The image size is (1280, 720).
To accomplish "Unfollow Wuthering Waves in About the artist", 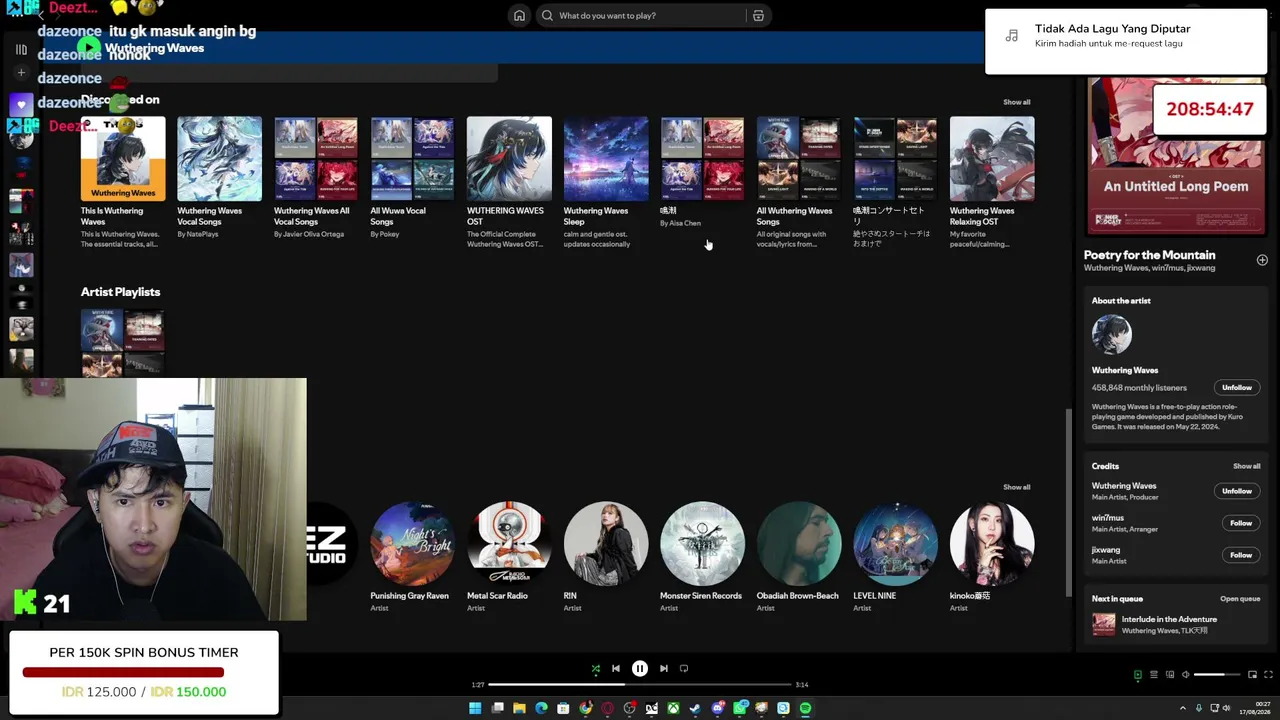I will tap(1237, 388).
